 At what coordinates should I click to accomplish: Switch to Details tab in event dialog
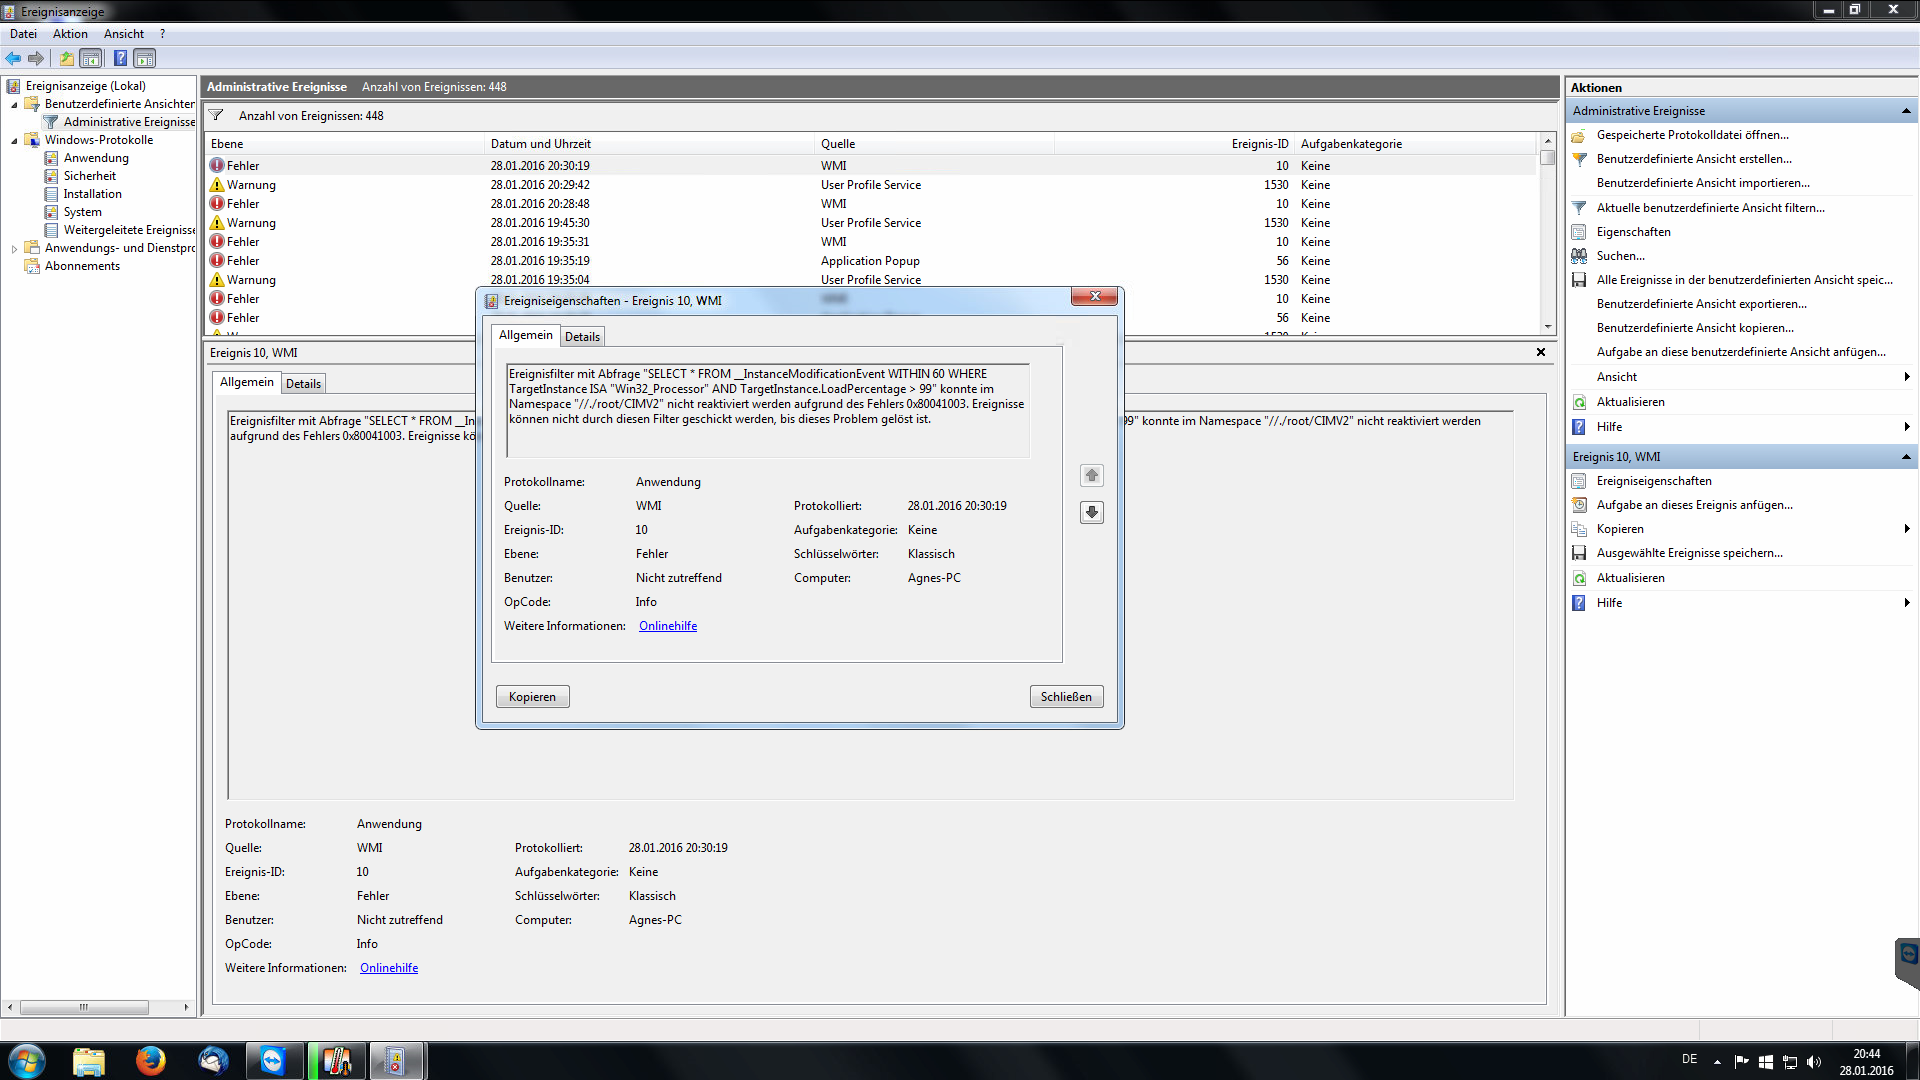(x=582, y=337)
